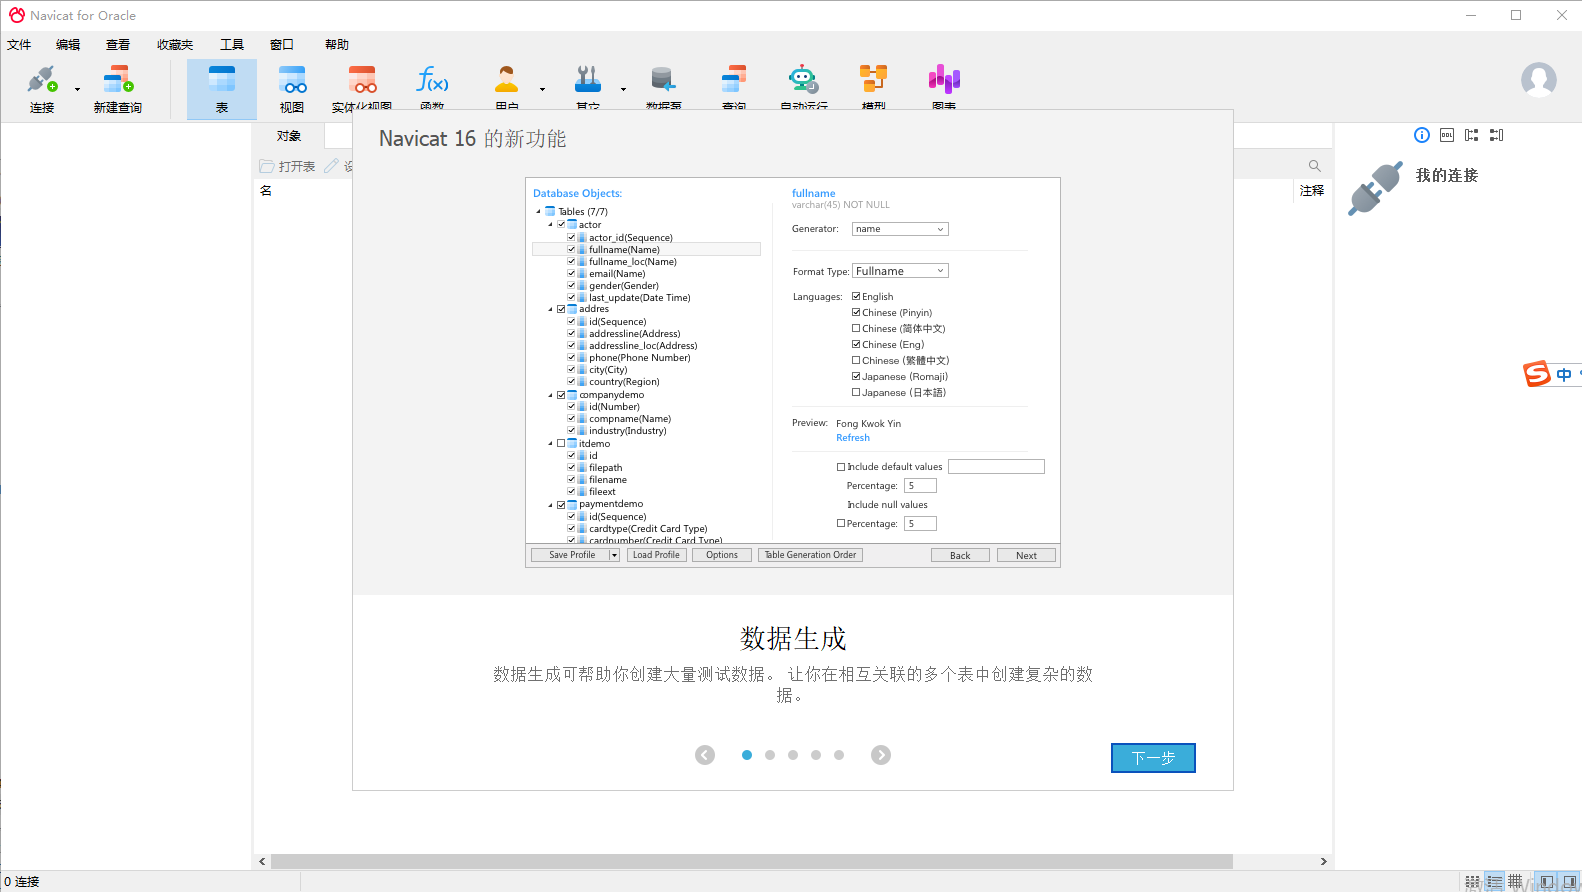
Task: Click the '0 连接' status bar text
Action: 22,882
